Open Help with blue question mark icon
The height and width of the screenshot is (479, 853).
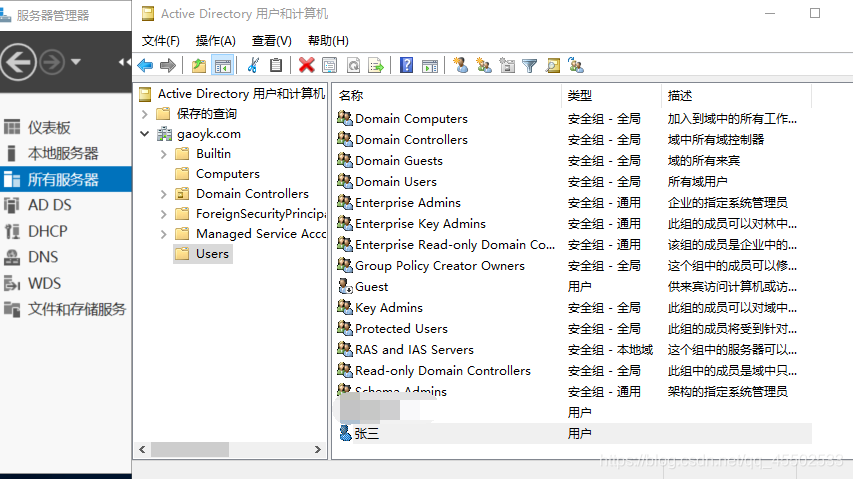click(406, 66)
